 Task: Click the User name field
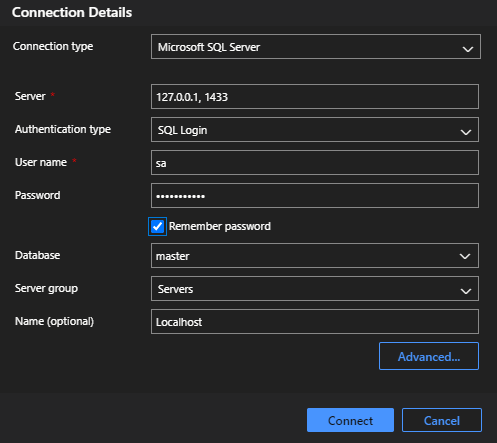click(315, 163)
